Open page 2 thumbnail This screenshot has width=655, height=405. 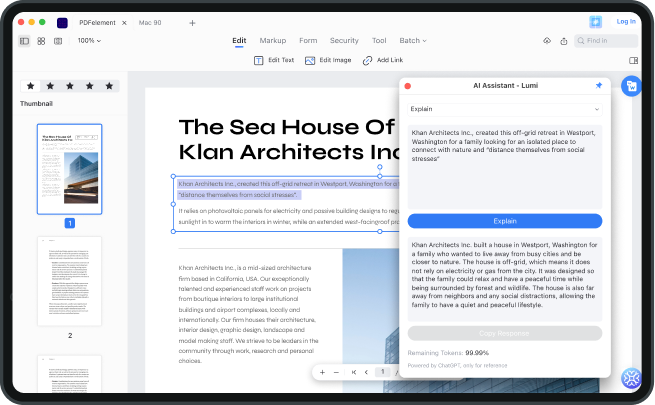pos(69,281)
